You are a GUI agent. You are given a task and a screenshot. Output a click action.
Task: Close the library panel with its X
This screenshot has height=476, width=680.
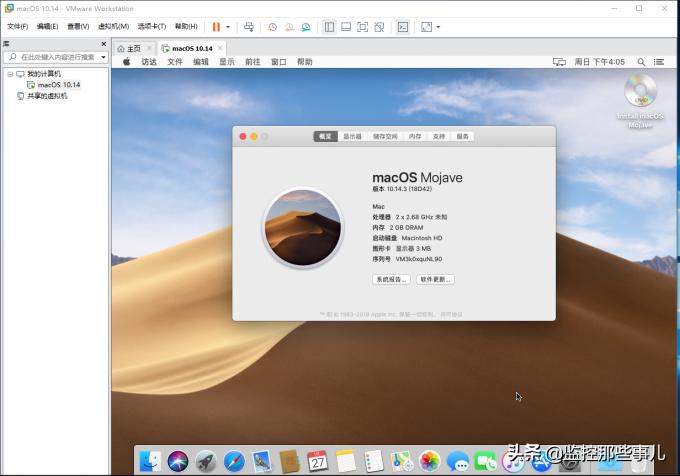click(104, 44)
